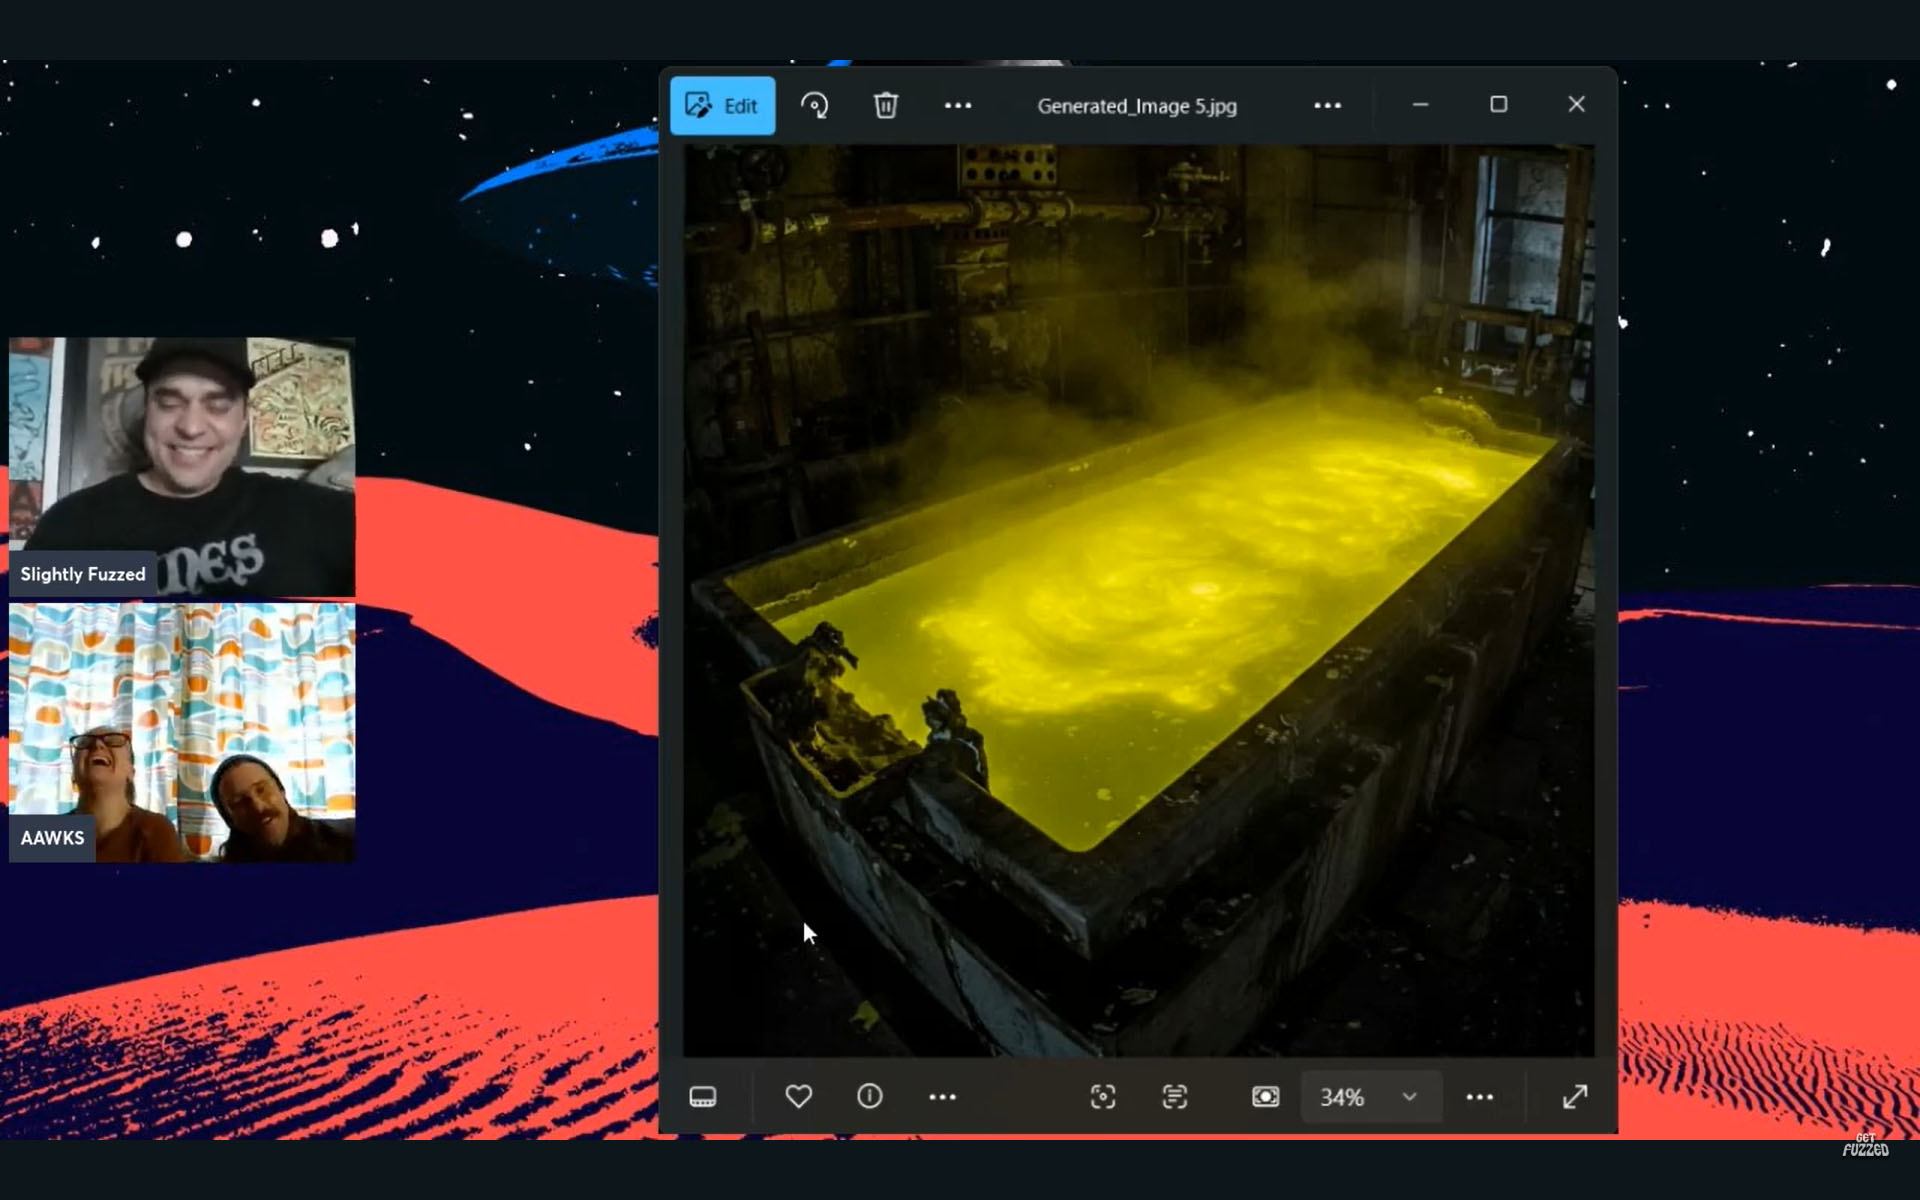Click the visual search scan icon
The height and width of the screenshot is (1200, 1920).
click(x=1103, y=1097)
